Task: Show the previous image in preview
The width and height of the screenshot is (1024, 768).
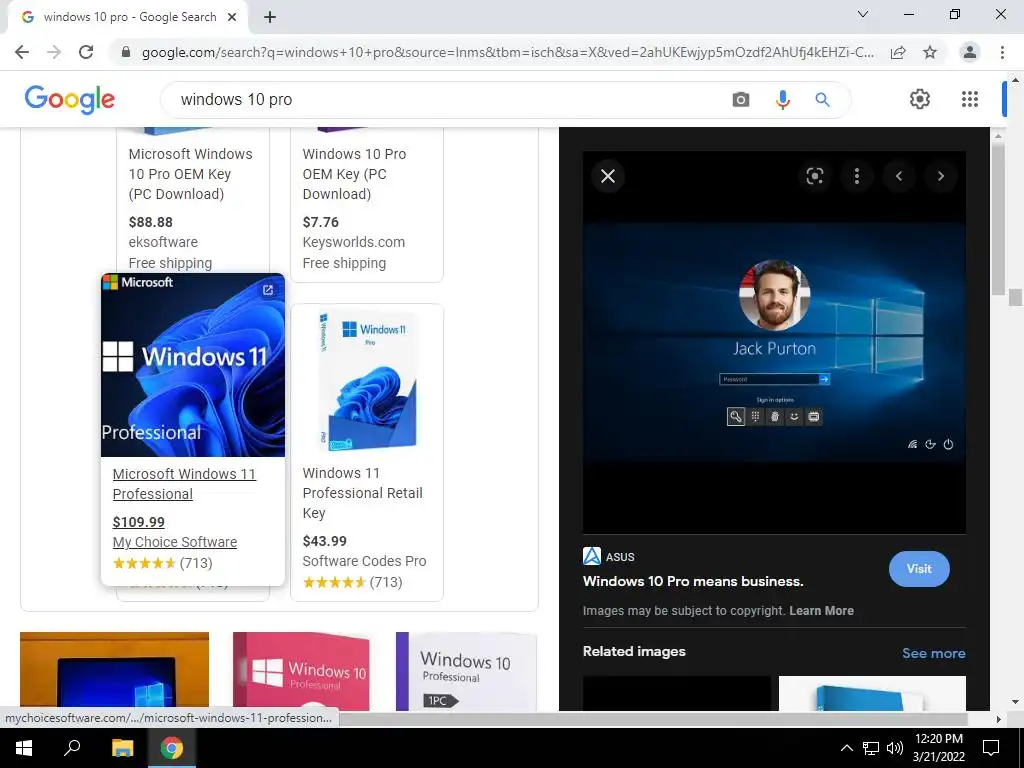Action: point(899,176)
